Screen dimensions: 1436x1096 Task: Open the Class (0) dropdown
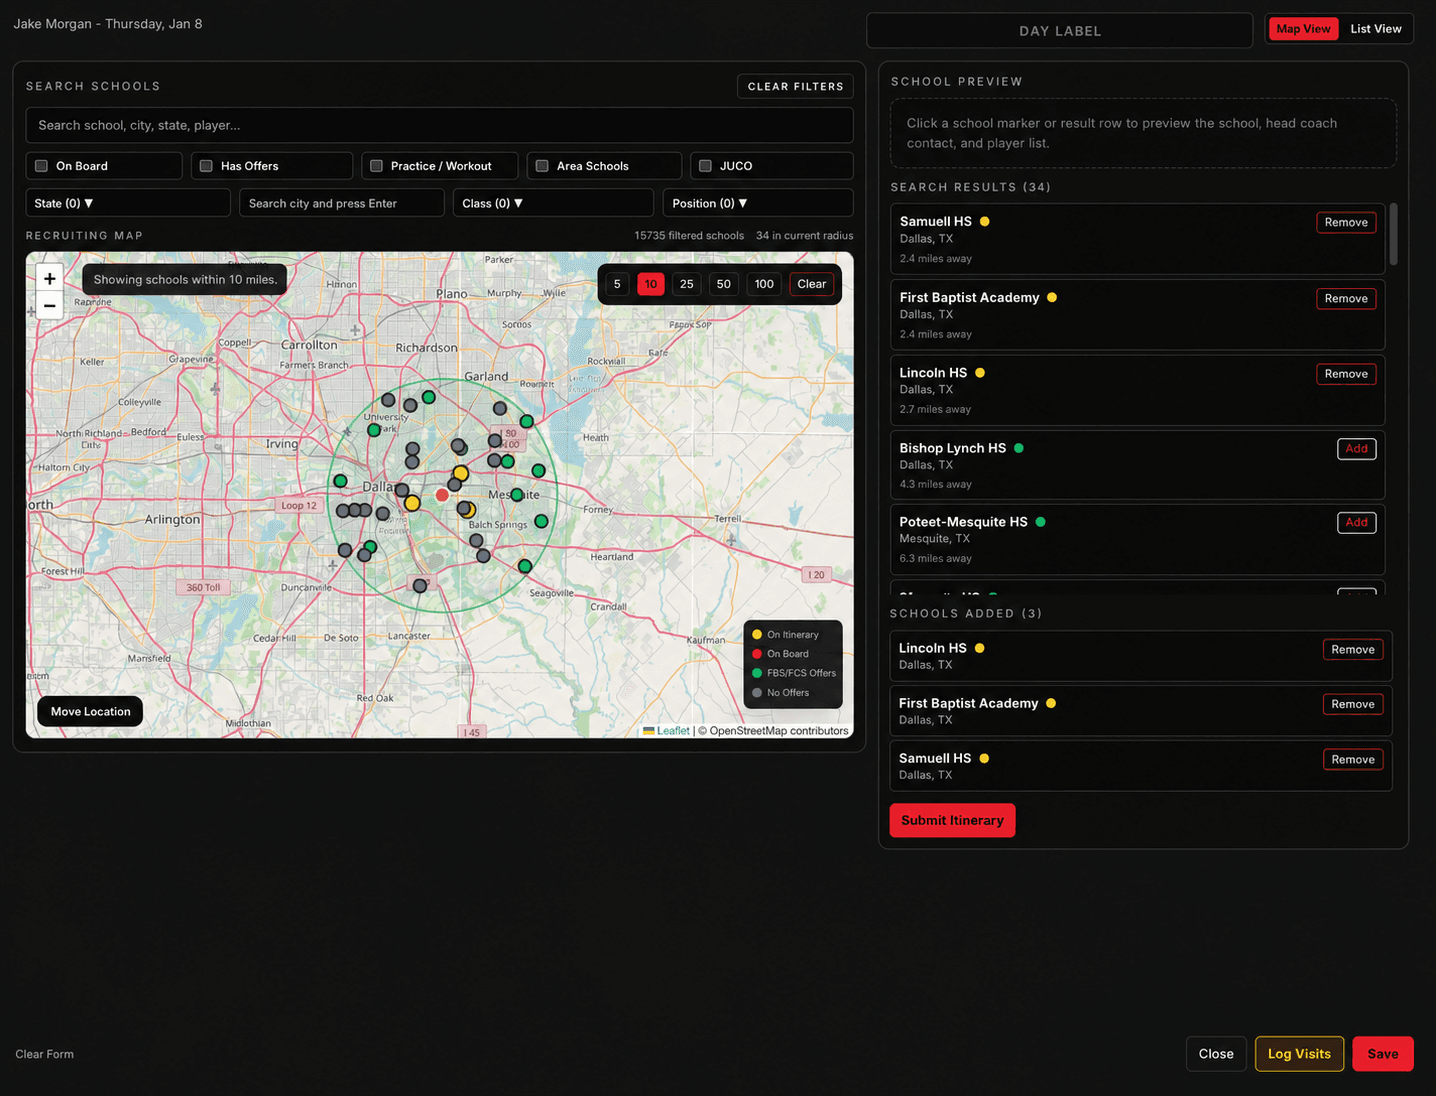pyautogui.click(x=553, y=203)
